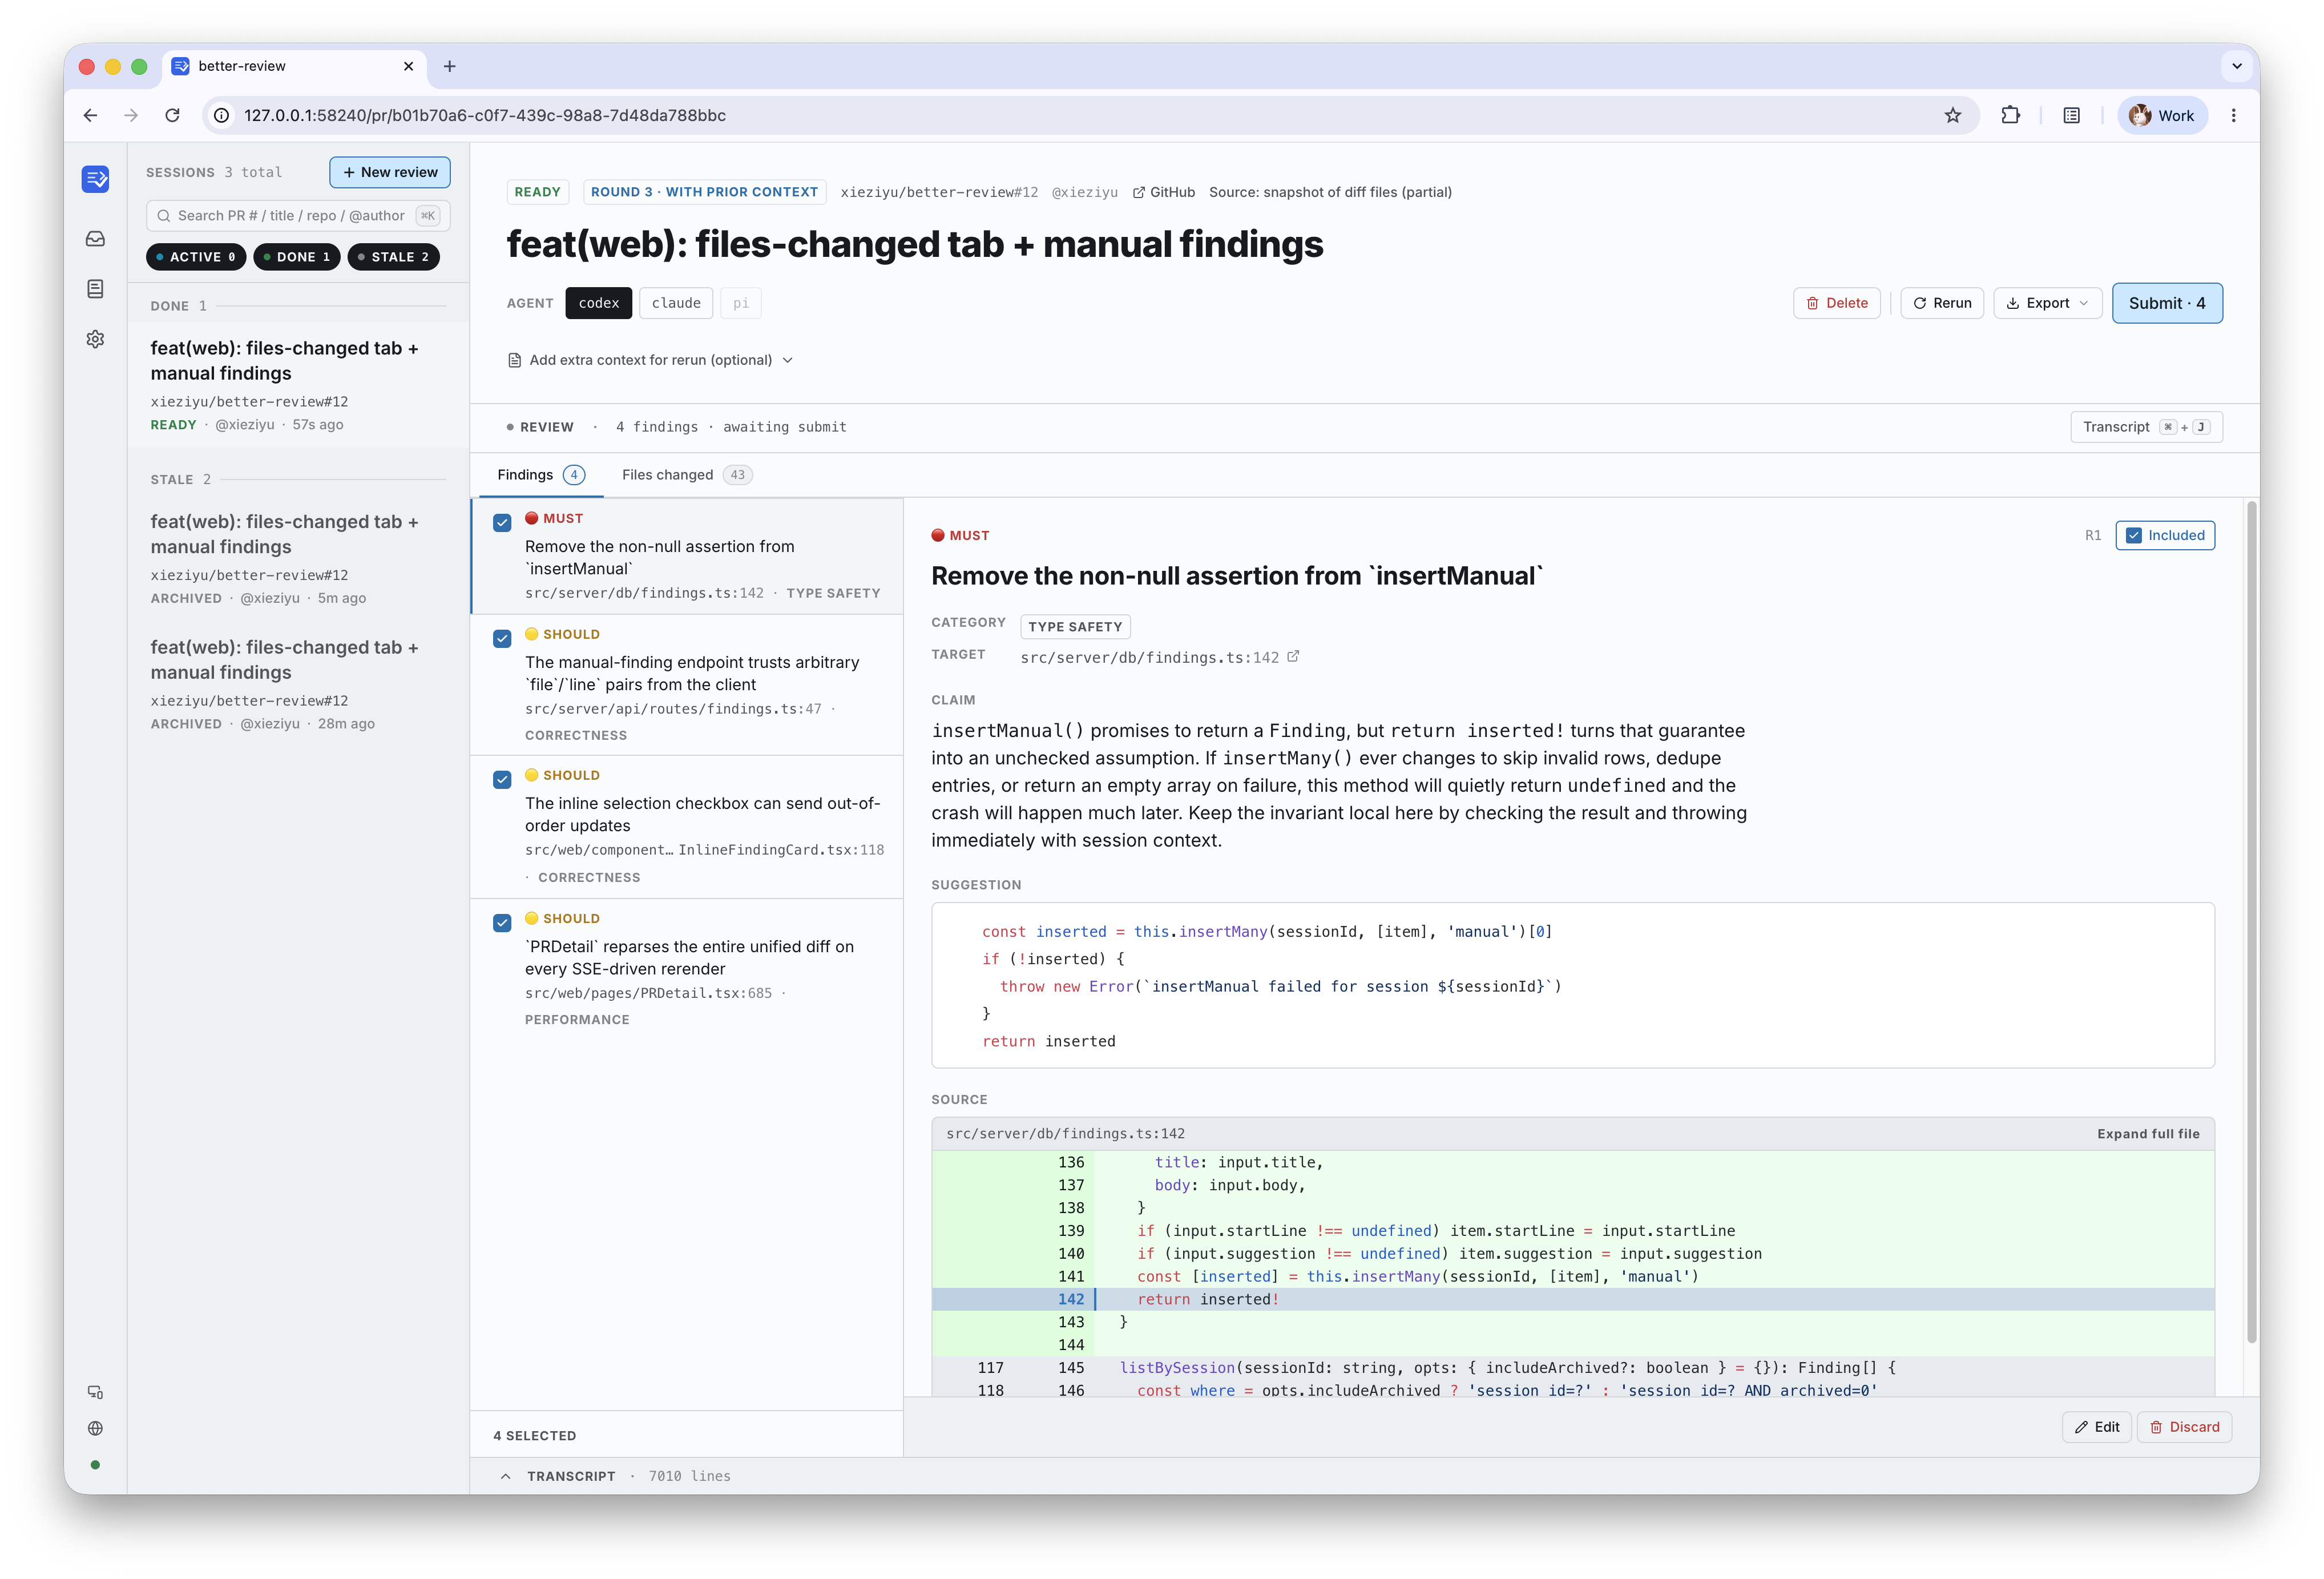
Task: Select the inline selection checkbox finding
Action: pyautogui.click(x=688, y=826)
